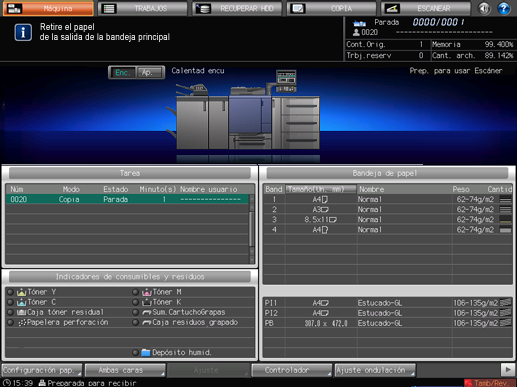Click the info icon beside paper removal message
Screen dimensions: 517x387
(x=23, y=32)
